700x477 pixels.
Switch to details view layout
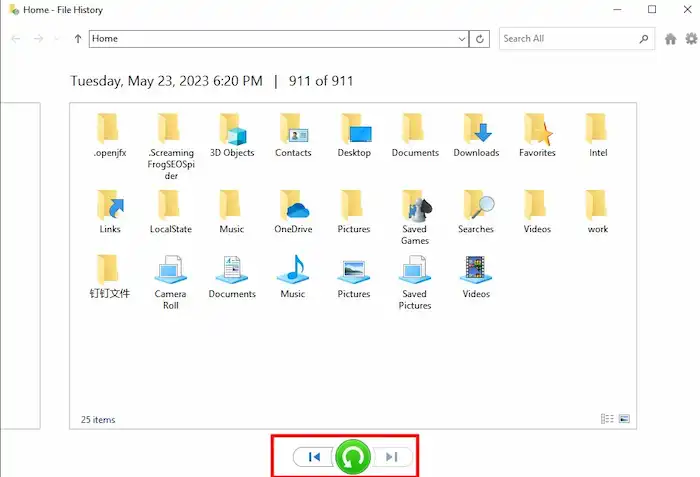(x=607, y=419)
